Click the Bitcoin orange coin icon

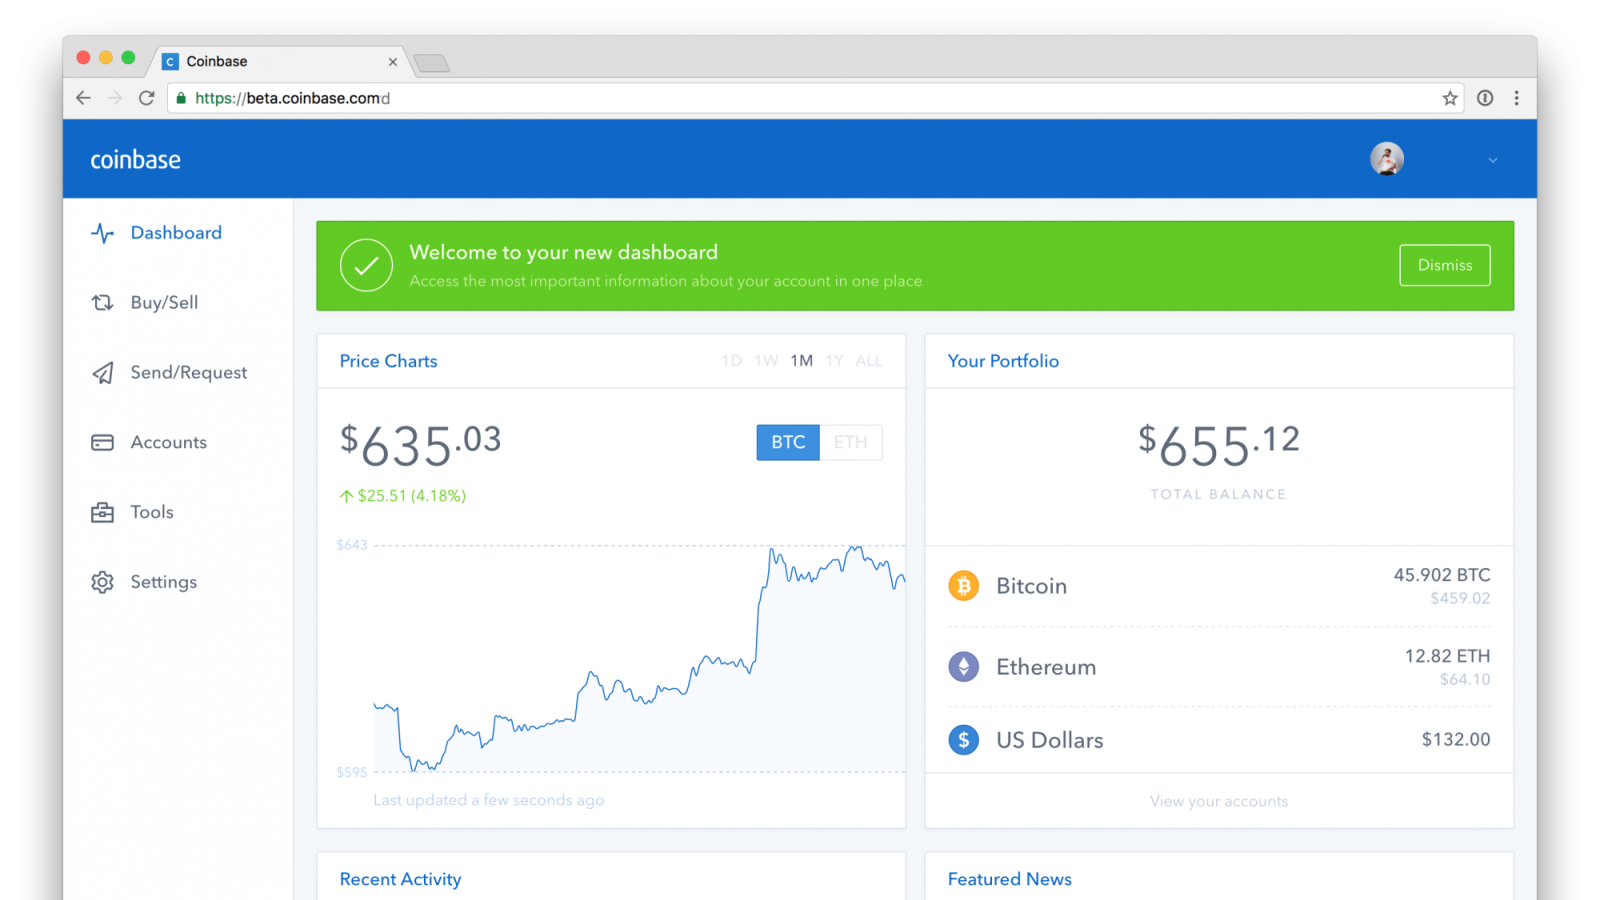(964, 586)
